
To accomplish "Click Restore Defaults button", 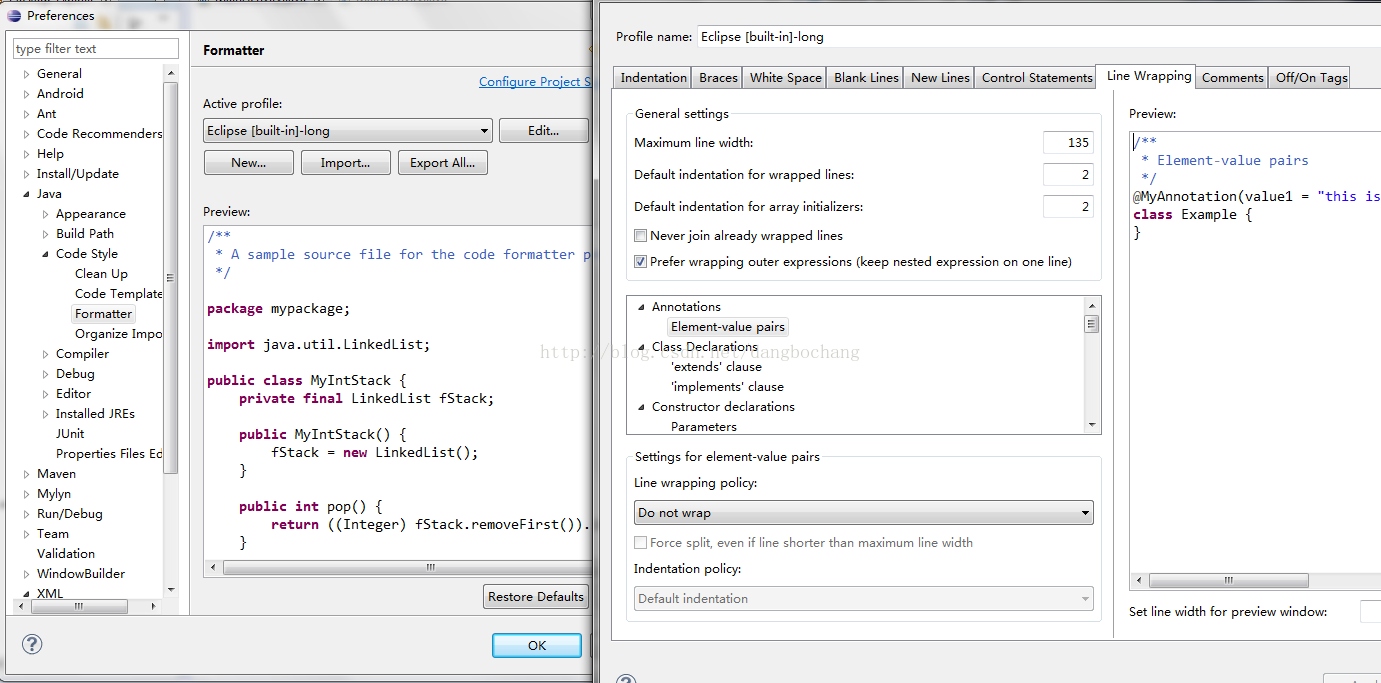I will [x=536, y=597].
